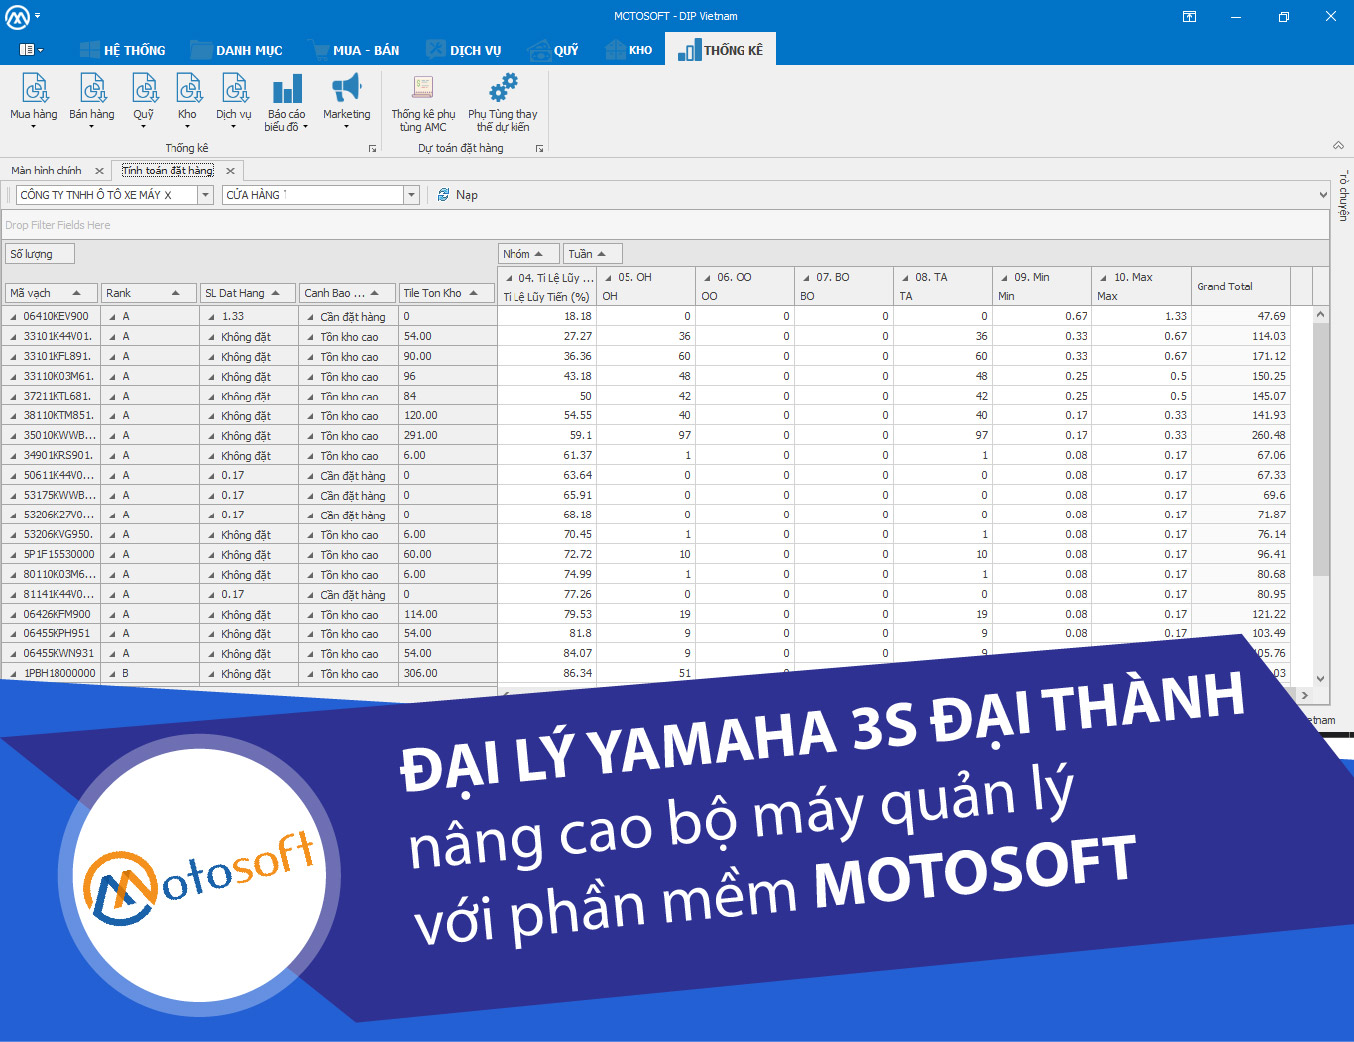Open the Bán hàng report icon
Screen dimensions: 1354x1042
point(91,100)
